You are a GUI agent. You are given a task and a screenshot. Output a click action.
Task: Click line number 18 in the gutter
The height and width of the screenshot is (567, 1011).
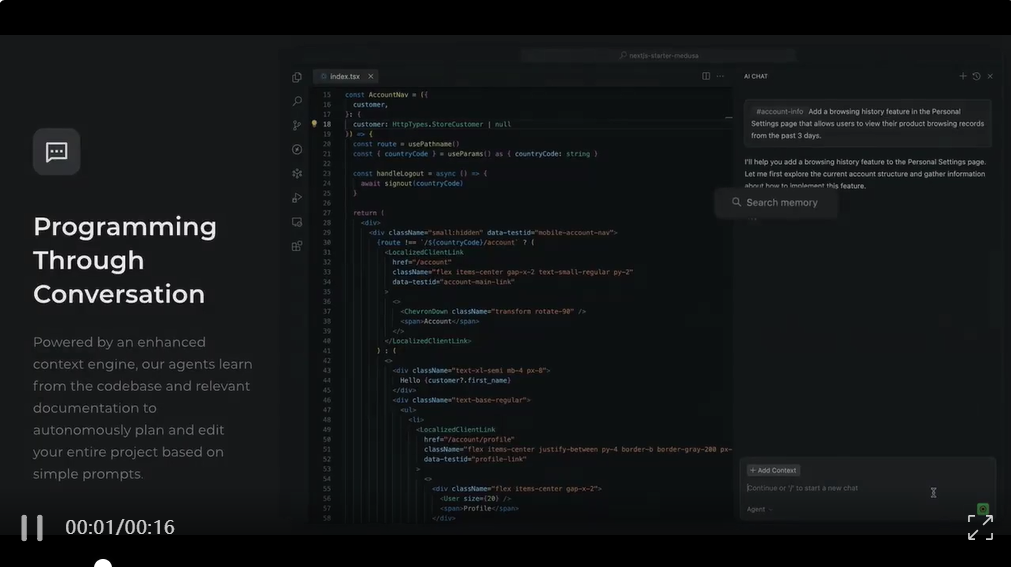[327, 124]
